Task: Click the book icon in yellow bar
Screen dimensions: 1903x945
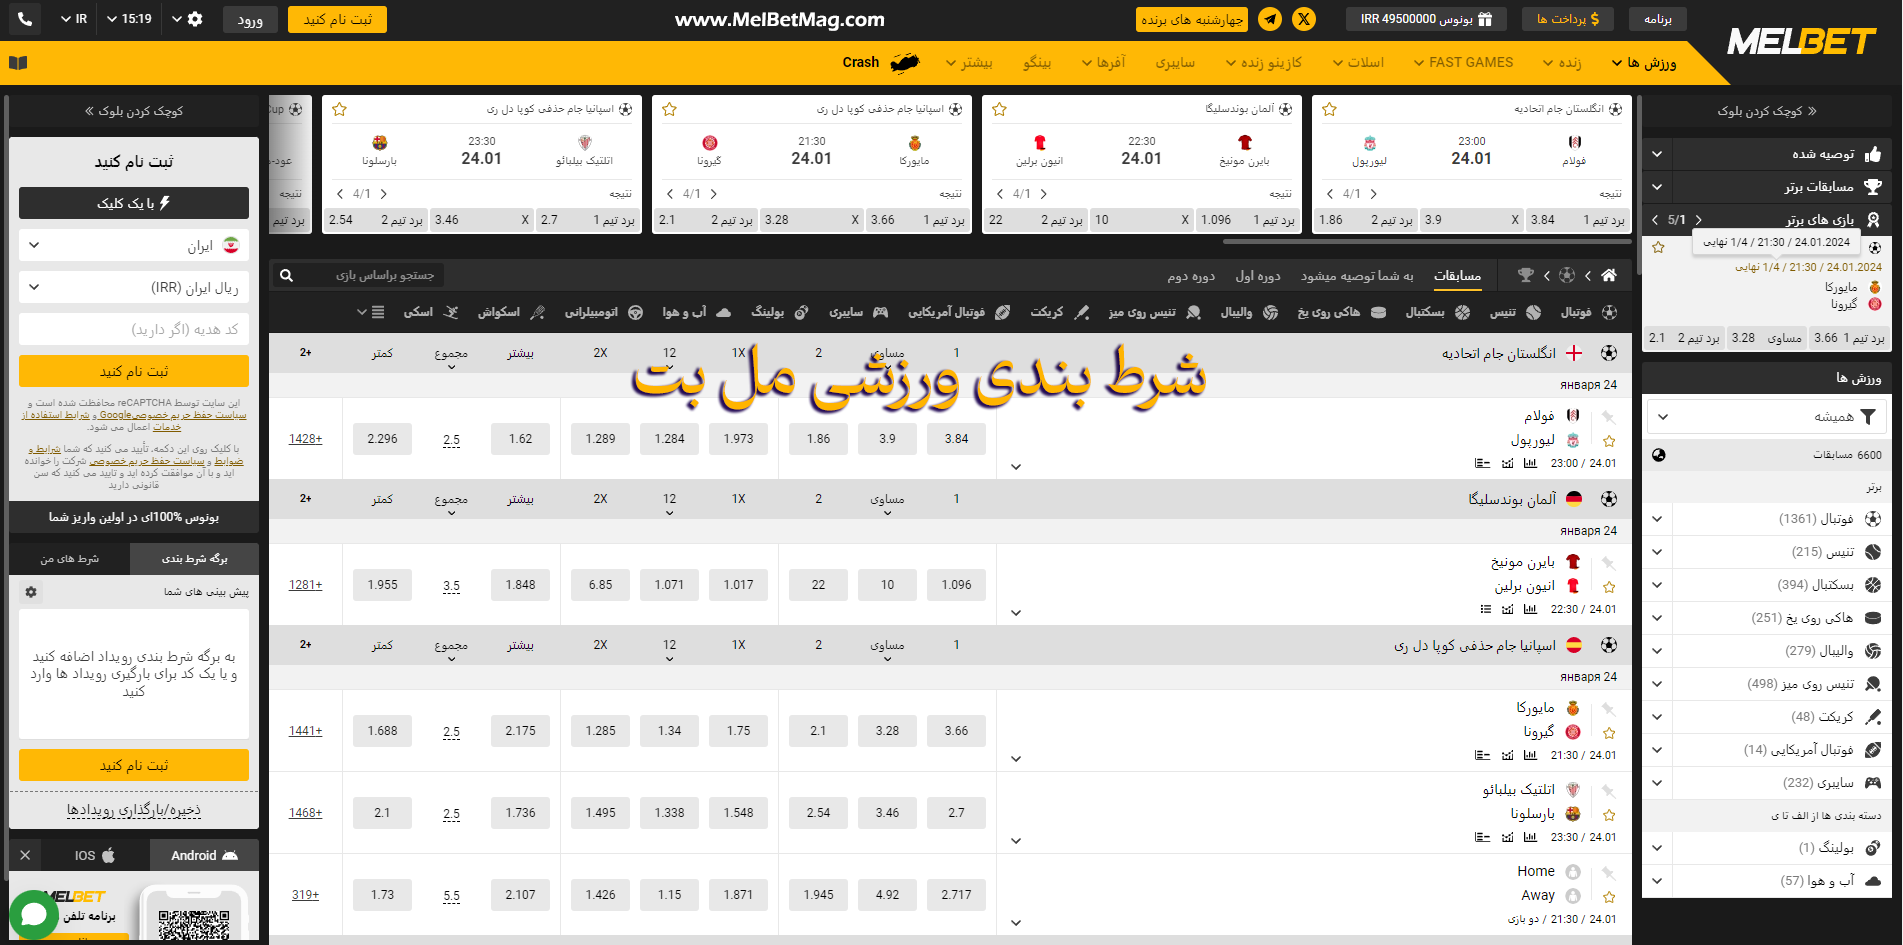Action: pos(18,63)
